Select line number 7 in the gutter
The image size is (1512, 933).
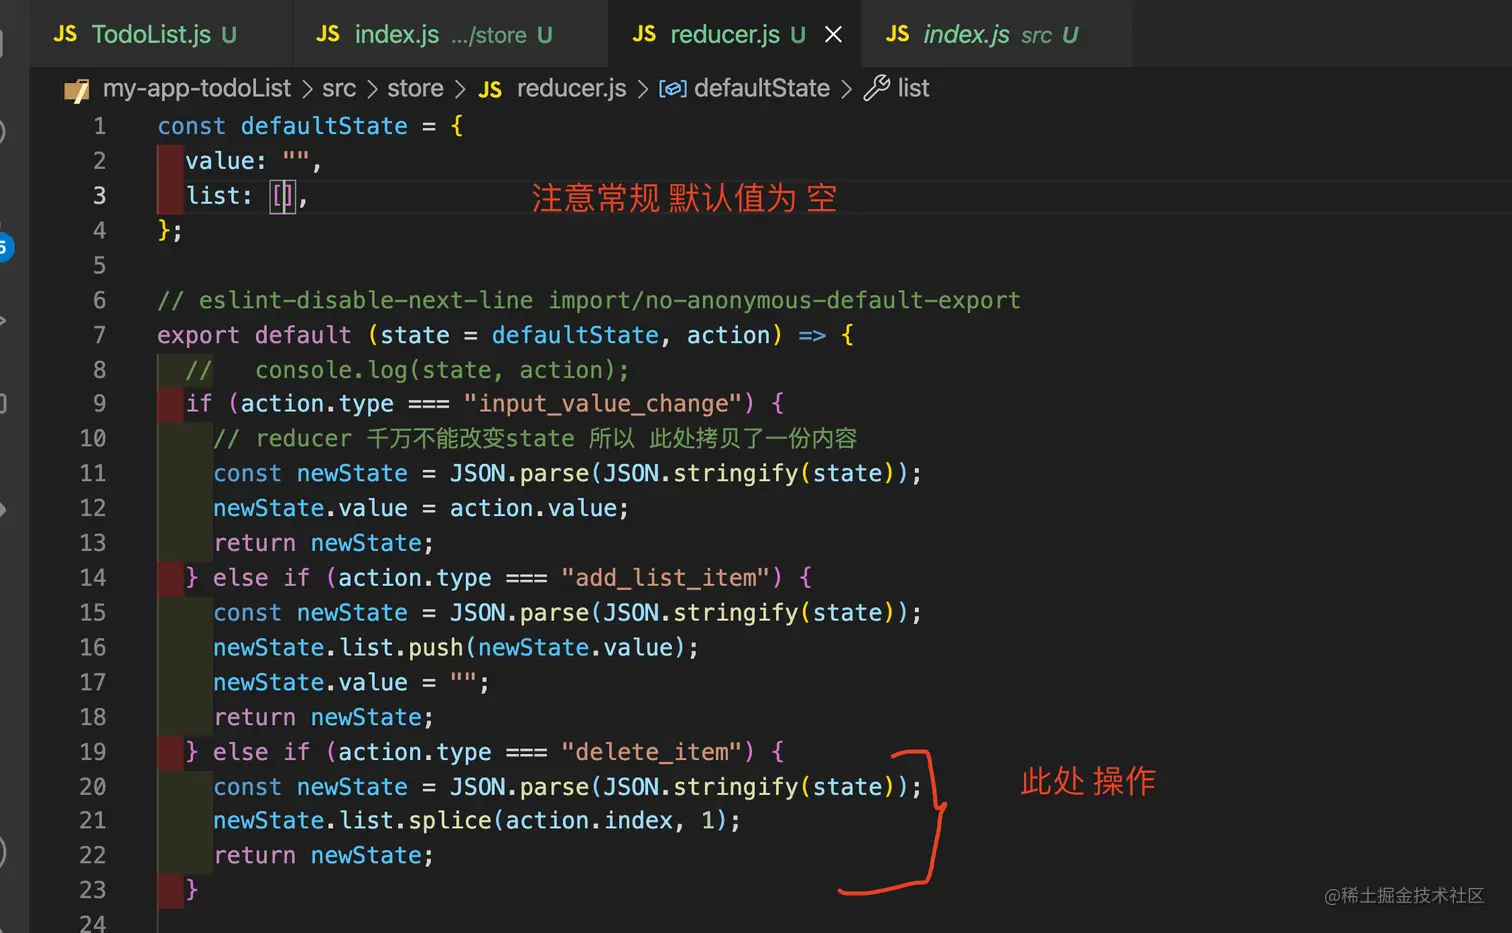(x=99, y=335)
